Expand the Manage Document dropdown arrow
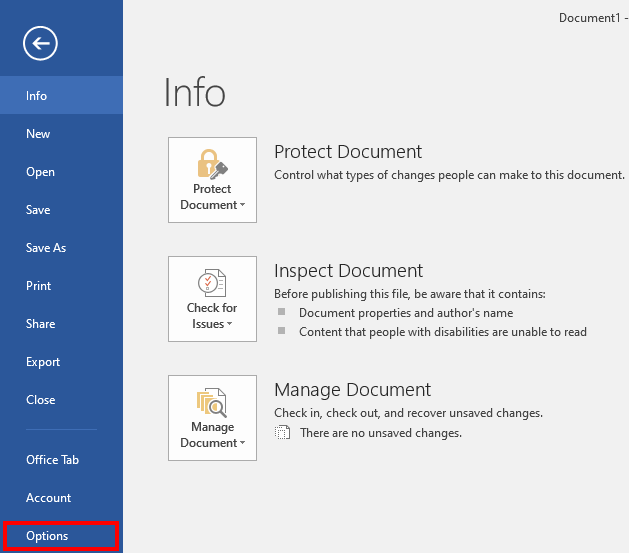The width and height of the screenshot is (629, 553). (242, 443)
